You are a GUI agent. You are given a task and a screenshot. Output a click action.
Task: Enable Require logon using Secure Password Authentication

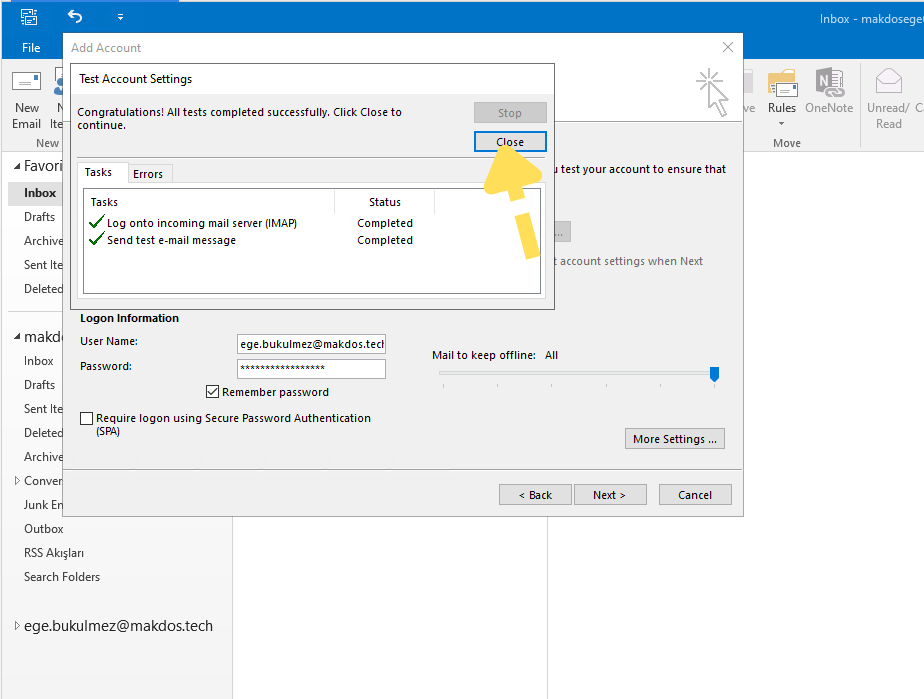pyautogui.click(x=87, y=418)
